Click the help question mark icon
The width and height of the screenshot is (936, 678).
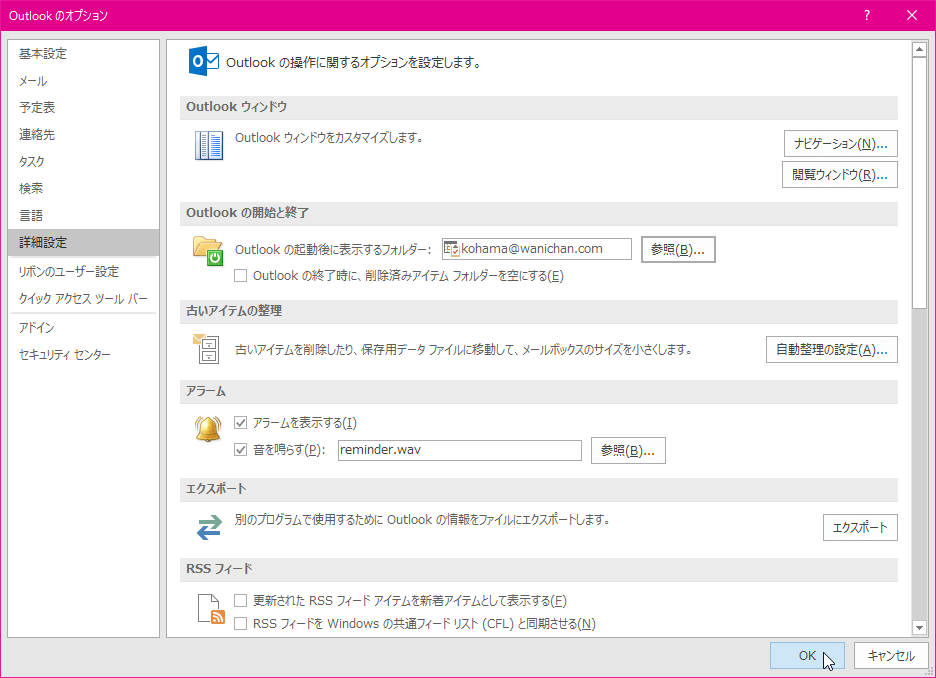coord(867,16)
